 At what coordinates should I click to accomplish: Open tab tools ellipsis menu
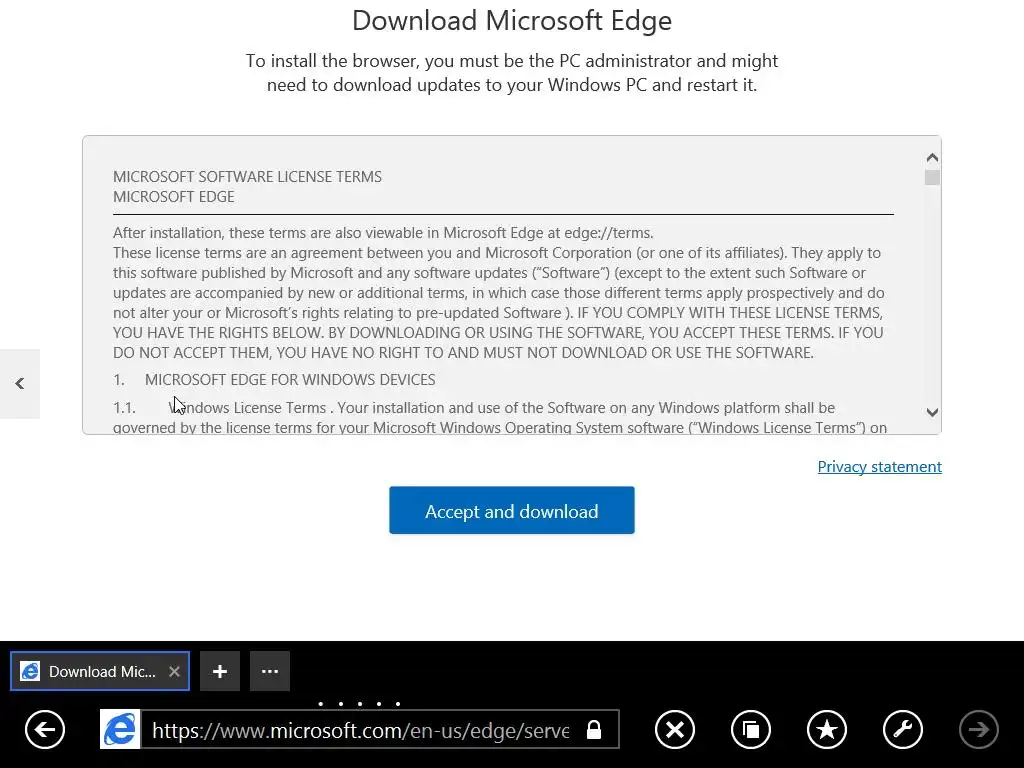[270, 671]
